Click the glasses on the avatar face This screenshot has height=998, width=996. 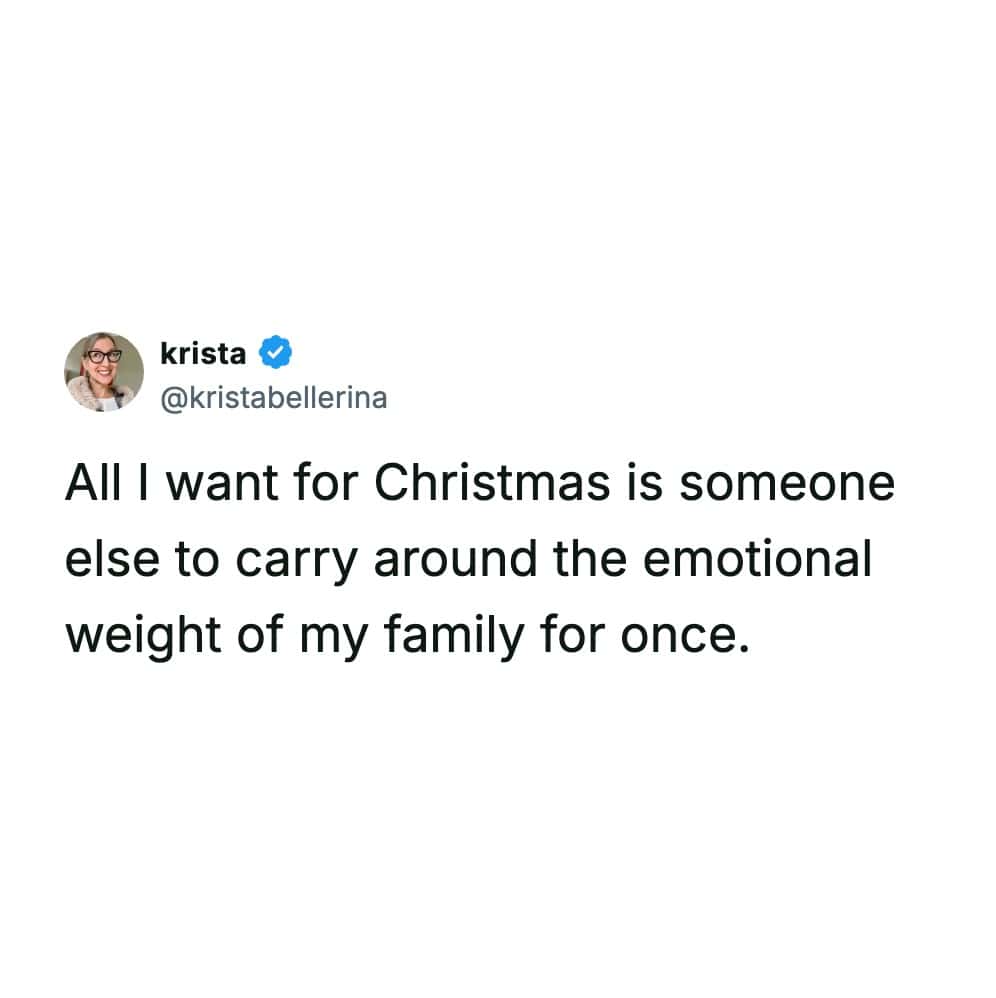pos(104,356)
